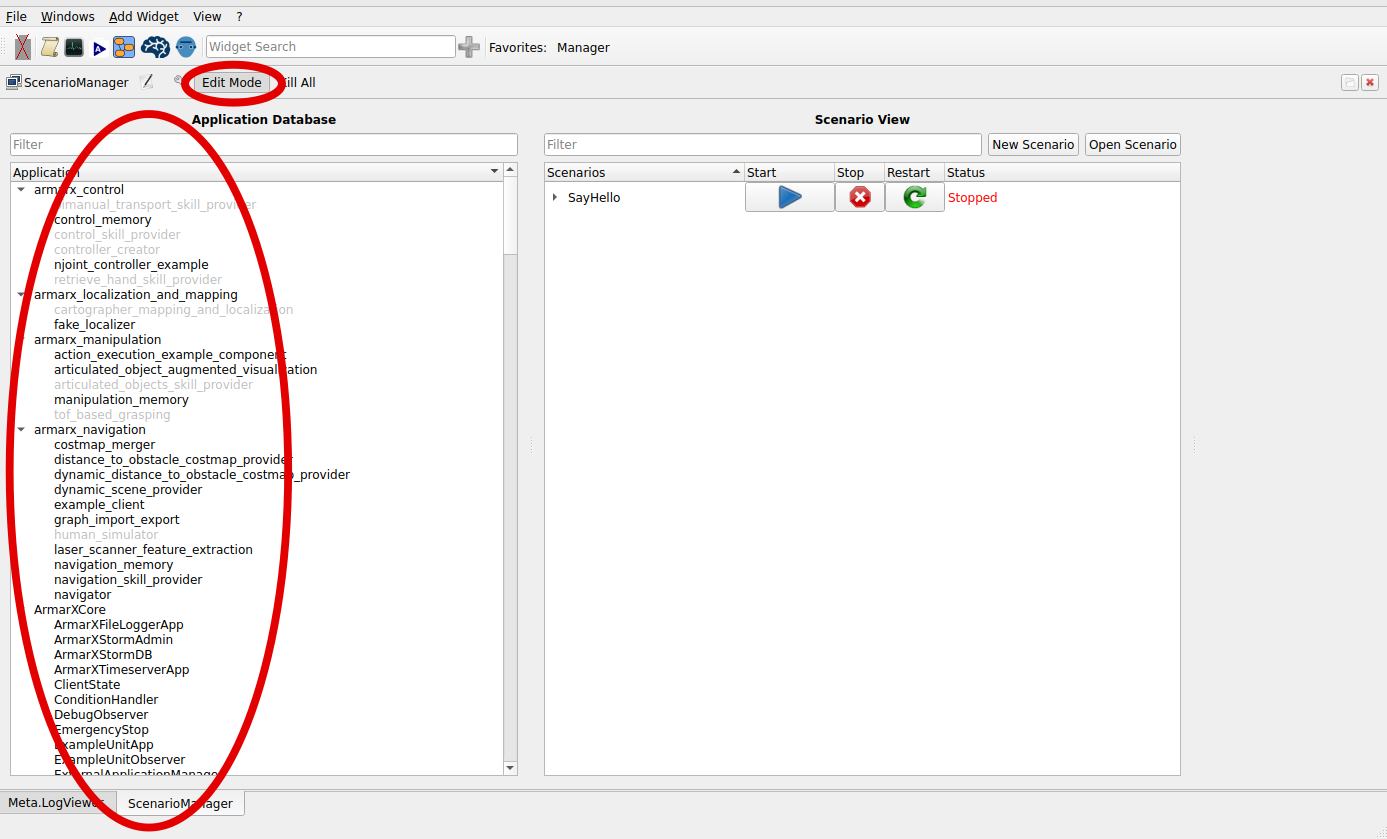The height and width of the screenshot is (839, 1387).
Task: Click the brain-shaped toolbar icon
Action: click(155, 47)
